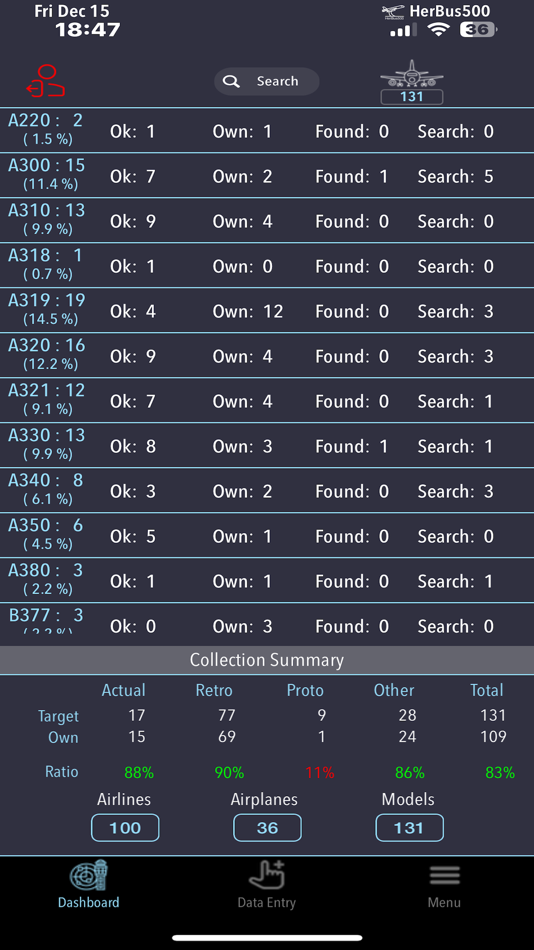Tap the Airplanes count button 36
Image resolution: width=534 pixels, height=950 pixels.
pyautogui.click(x=267, y=828)
